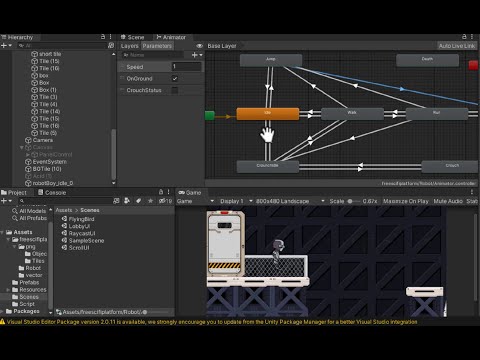Click the cube icon beside Camera in Hierarchy
Viewport: 480px width, 360px height.
28,140
